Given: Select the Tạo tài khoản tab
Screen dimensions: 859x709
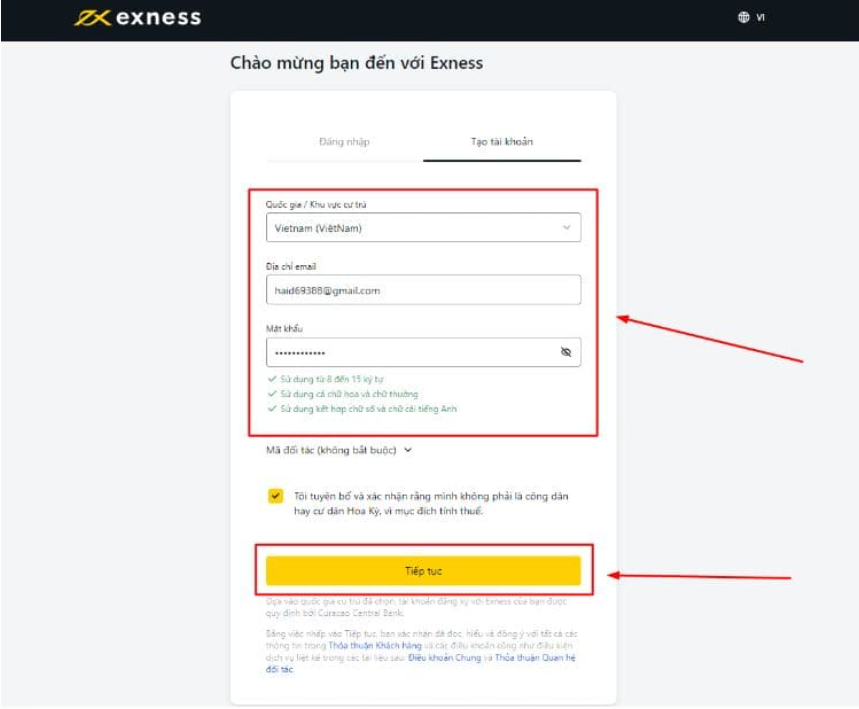Looking at the screenshot, I should point(501,142).
